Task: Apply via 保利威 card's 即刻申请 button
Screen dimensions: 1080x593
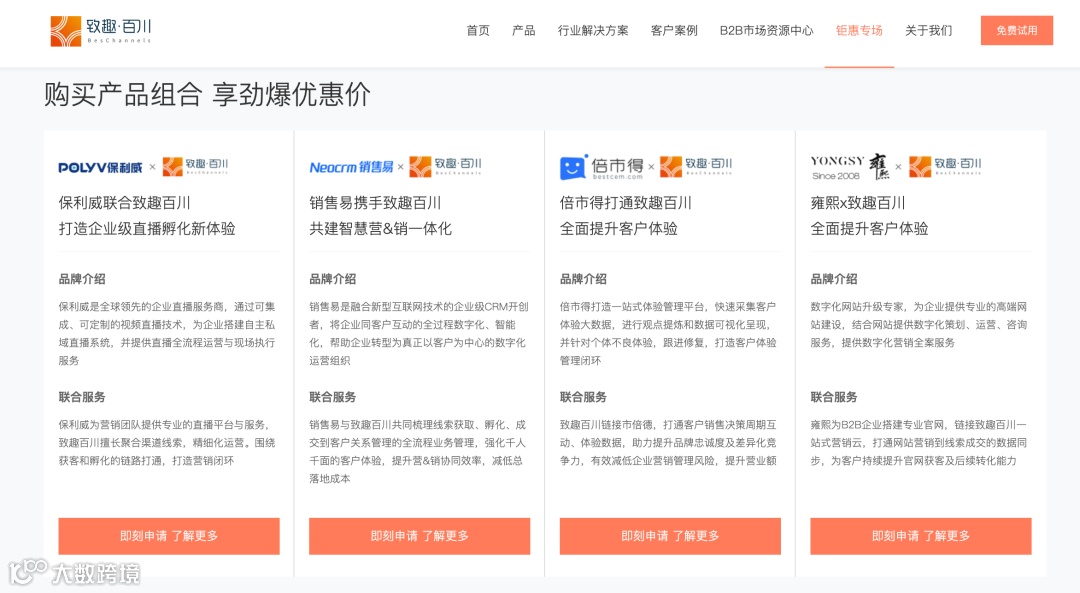Action: point(169,536)
